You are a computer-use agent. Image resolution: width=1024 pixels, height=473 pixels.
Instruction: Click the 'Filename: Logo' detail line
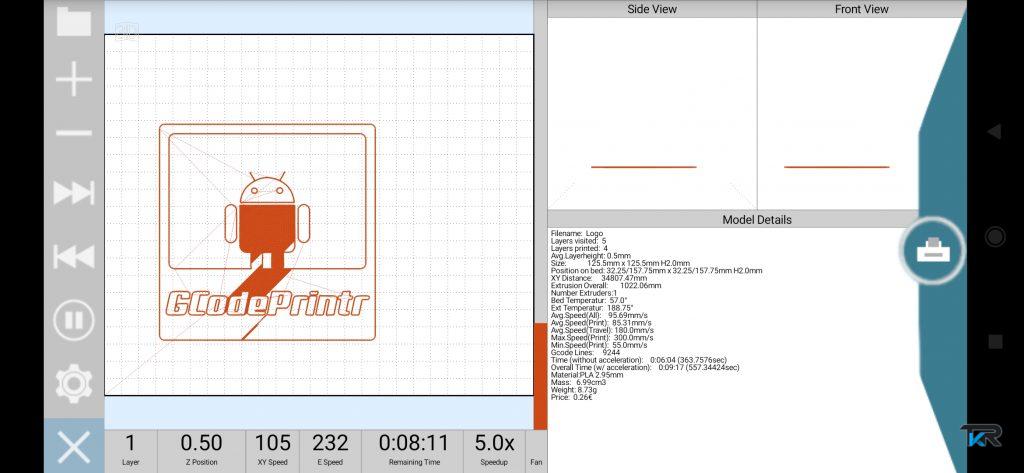pyautogui.click(x=577, y=233)
